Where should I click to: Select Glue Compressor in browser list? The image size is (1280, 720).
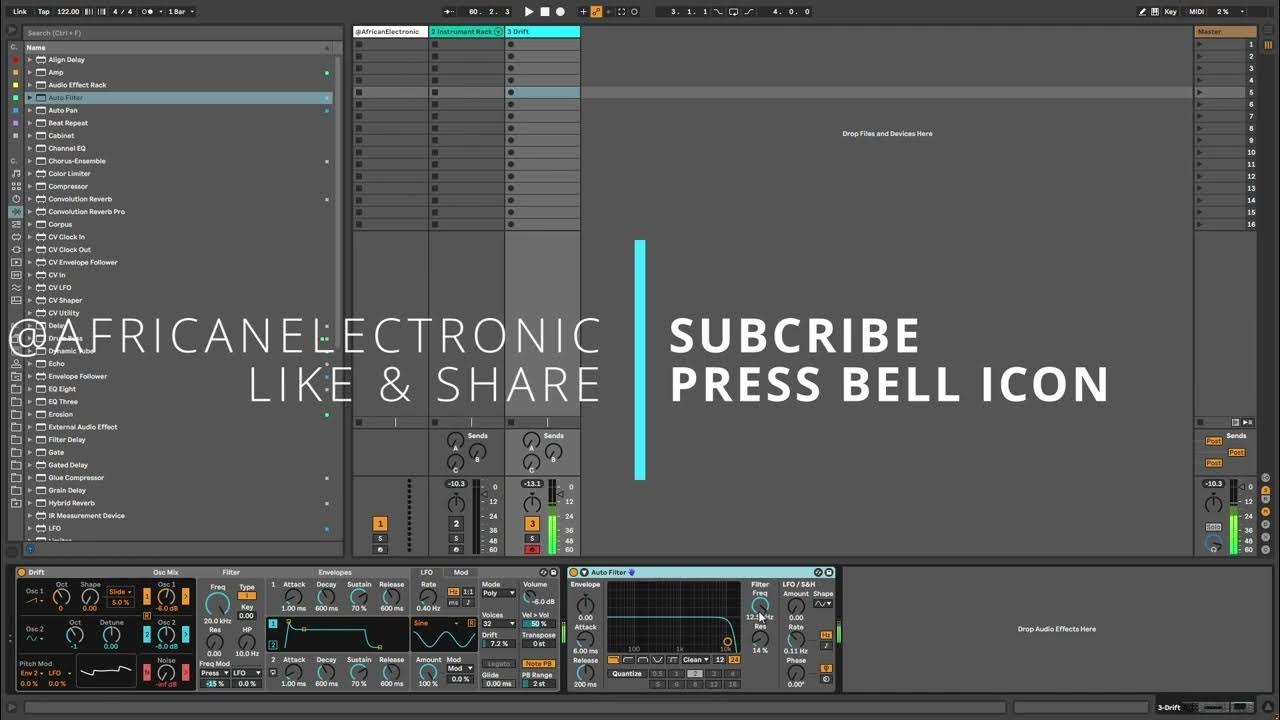point(76,478)
